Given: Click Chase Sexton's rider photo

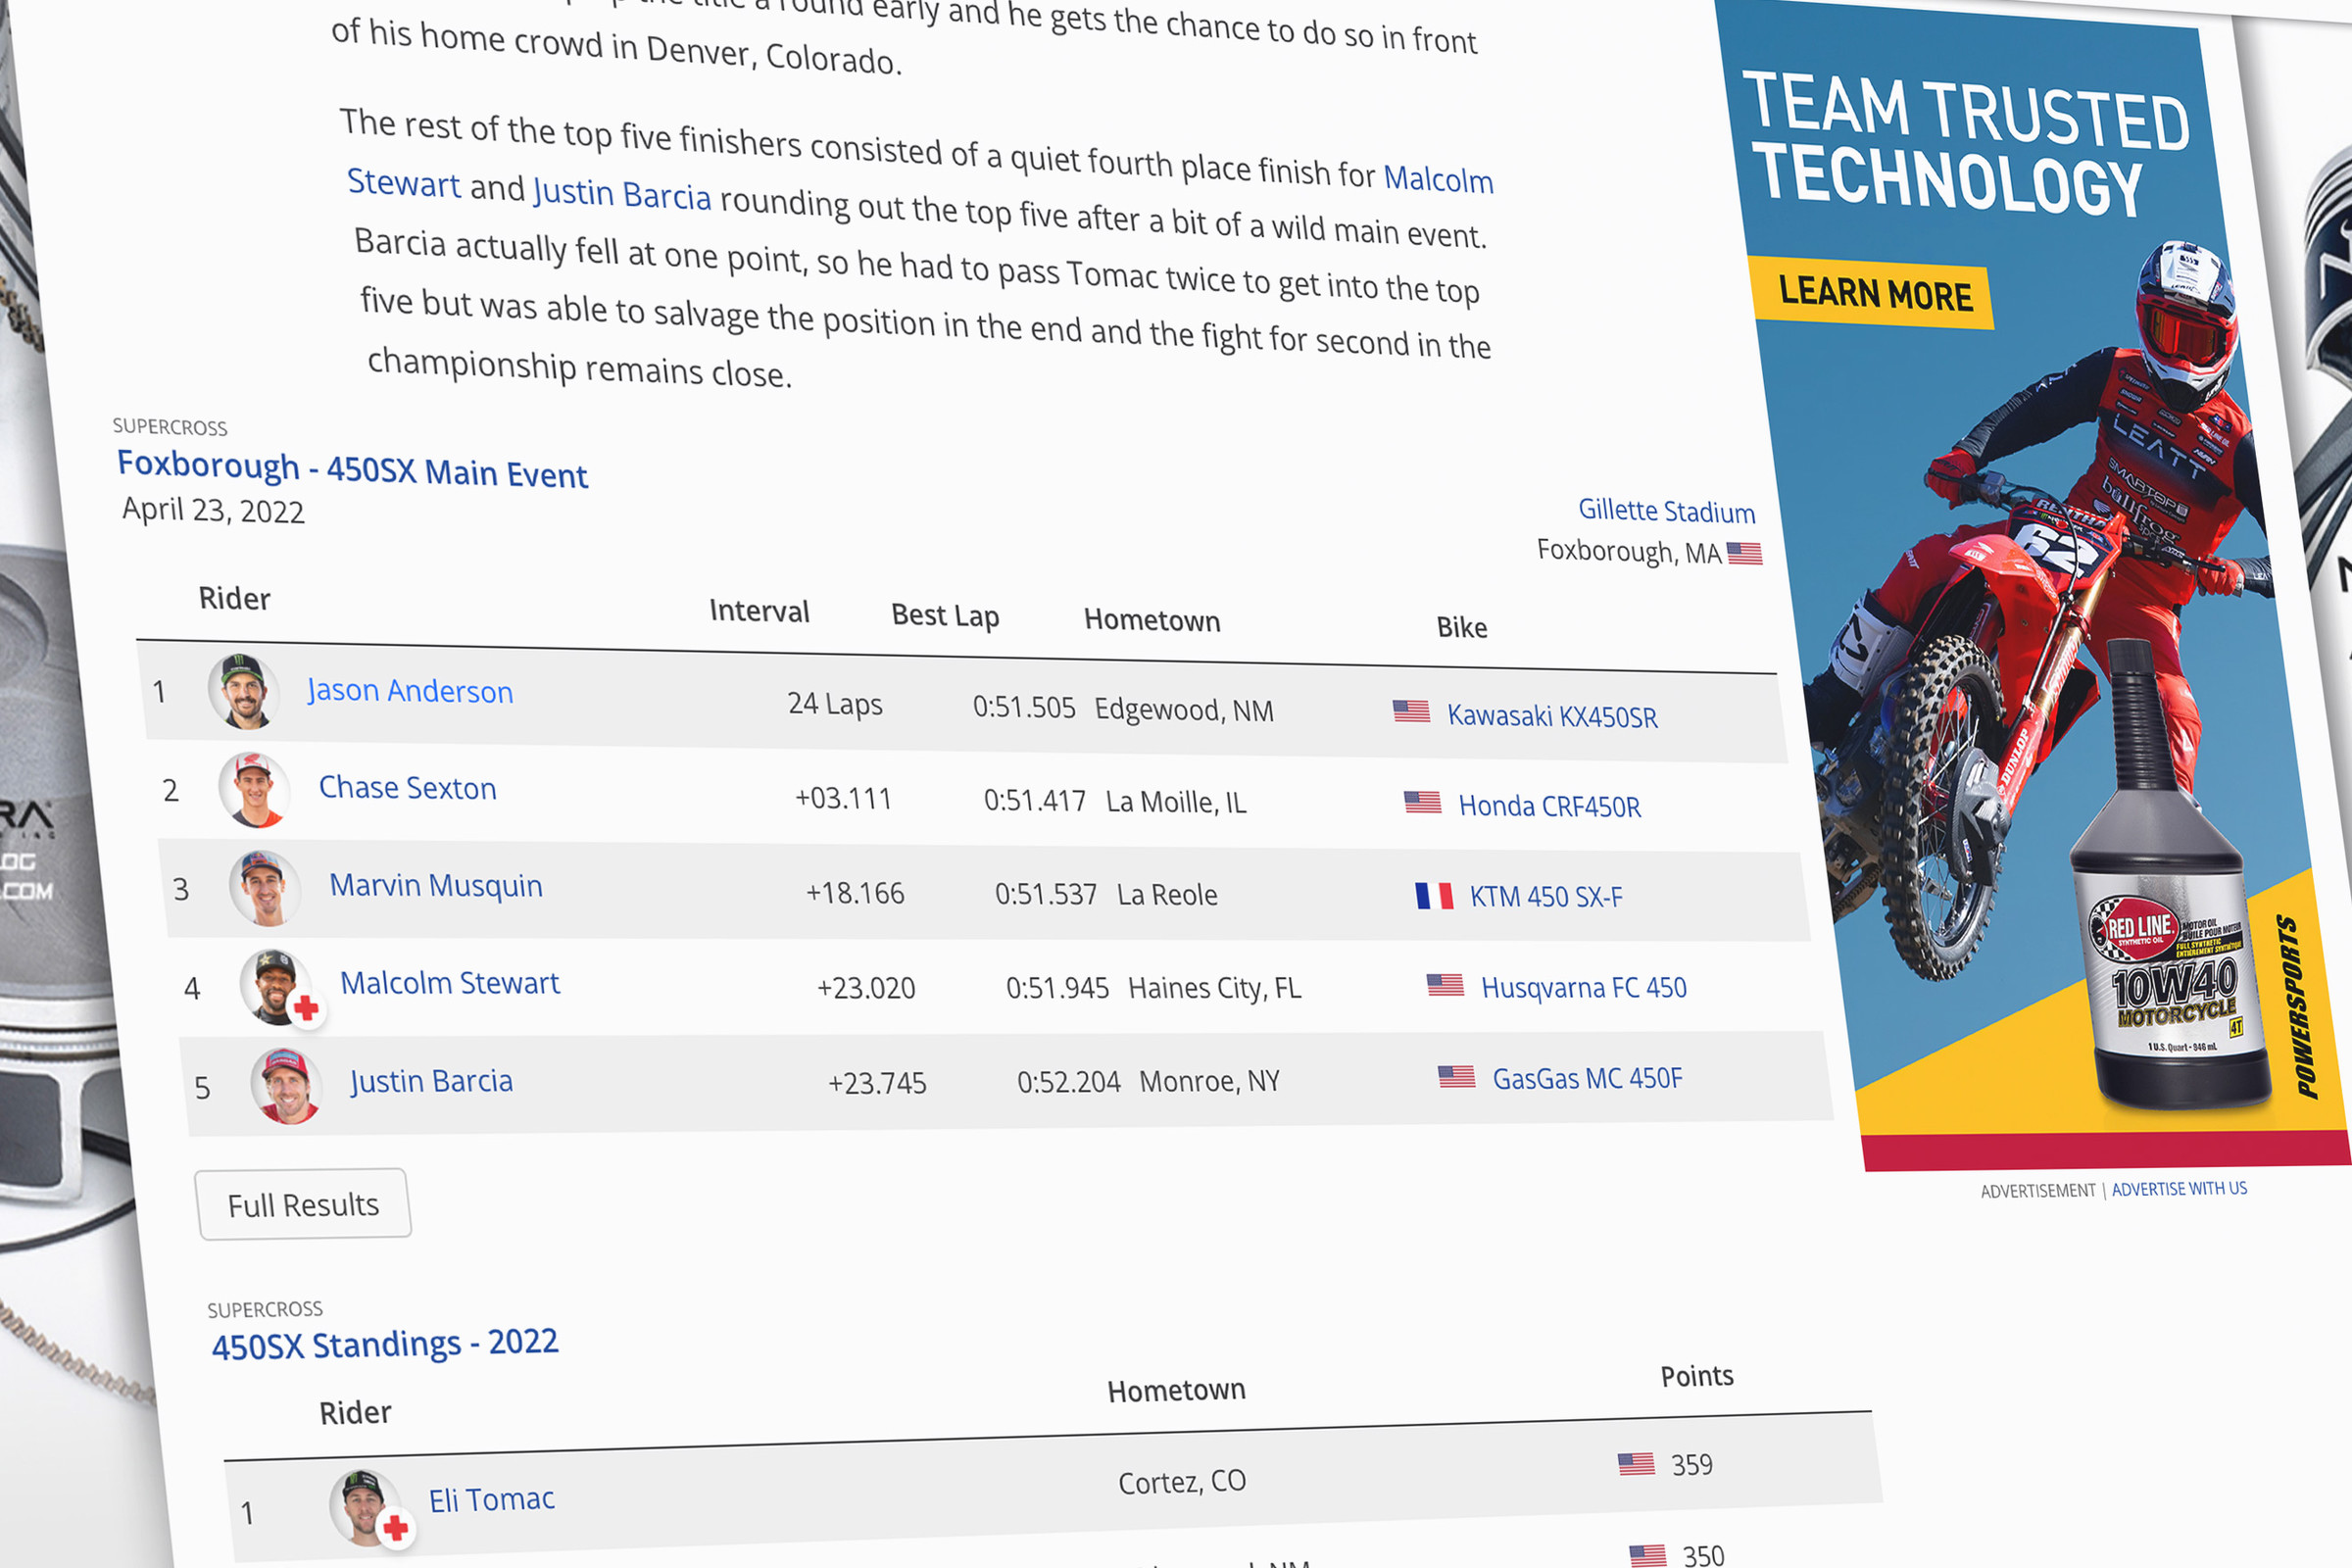Looking at the screenshot, I should (x=254, y=789).
